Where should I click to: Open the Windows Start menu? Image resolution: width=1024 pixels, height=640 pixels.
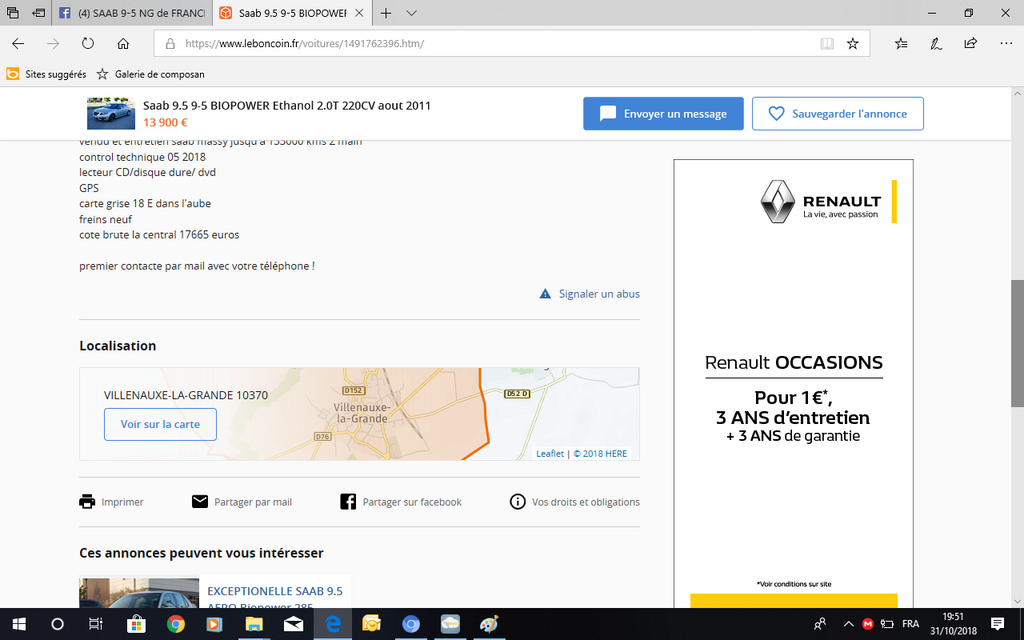coord(18,624)
